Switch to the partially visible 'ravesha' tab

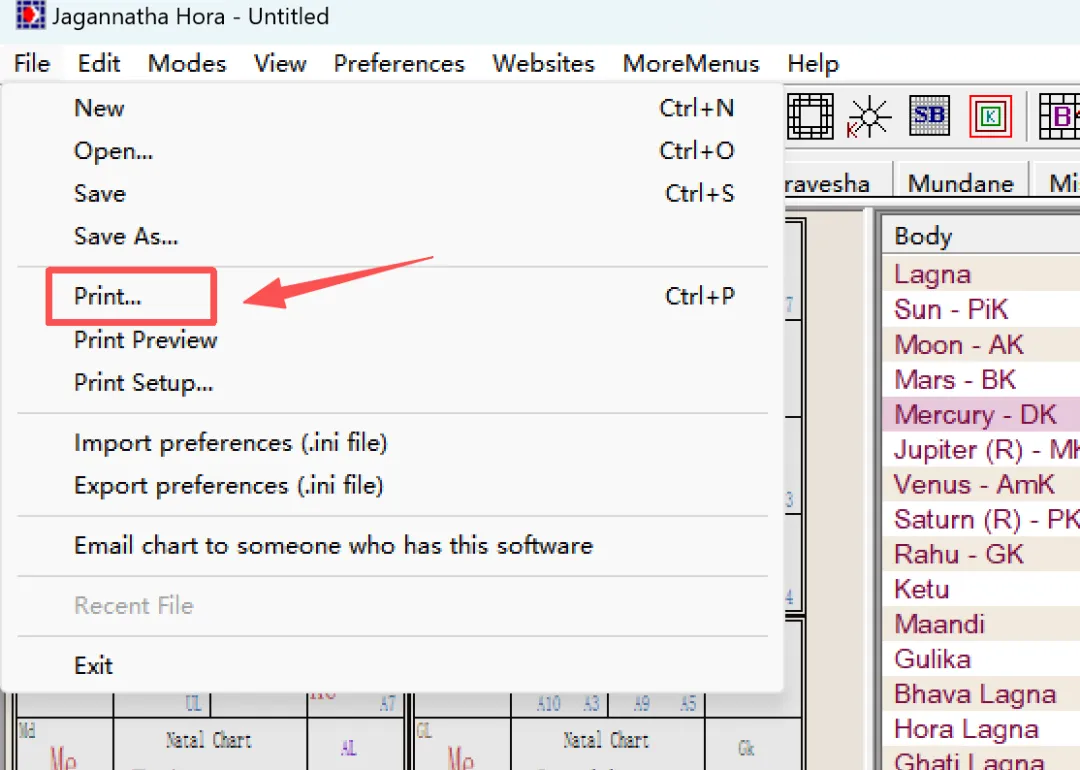pos(838,183)
